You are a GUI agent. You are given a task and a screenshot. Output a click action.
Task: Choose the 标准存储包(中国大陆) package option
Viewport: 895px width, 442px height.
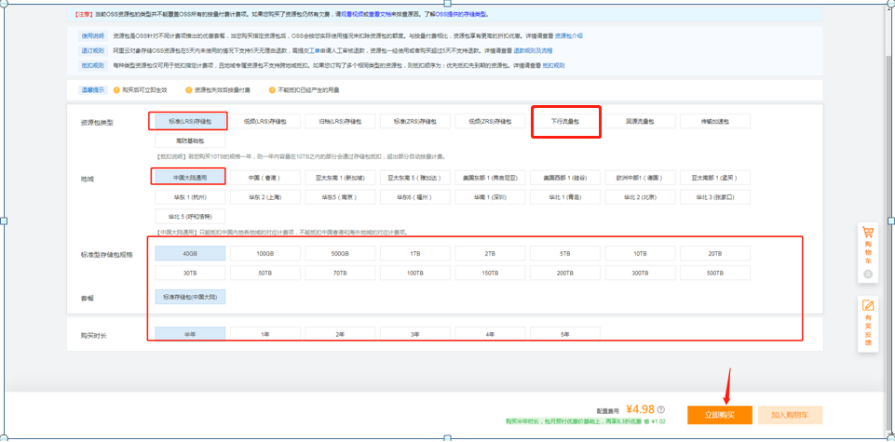point(190,297)
